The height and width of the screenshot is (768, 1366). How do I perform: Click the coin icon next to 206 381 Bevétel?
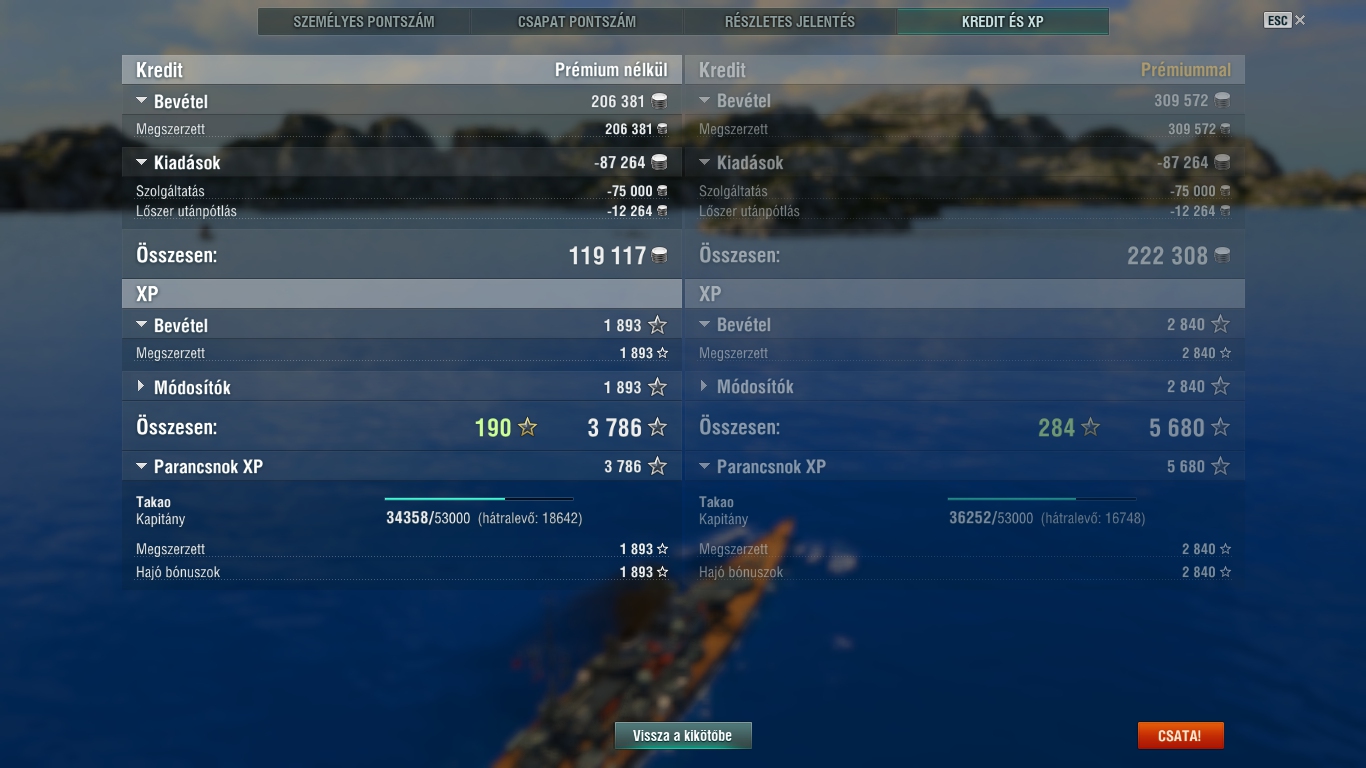tap(659, 101)
